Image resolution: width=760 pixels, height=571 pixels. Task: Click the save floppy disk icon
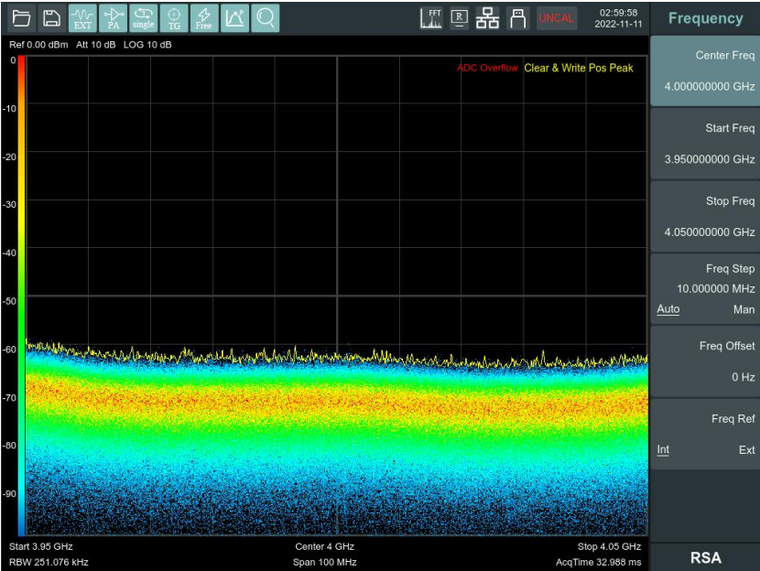point(51,18)
